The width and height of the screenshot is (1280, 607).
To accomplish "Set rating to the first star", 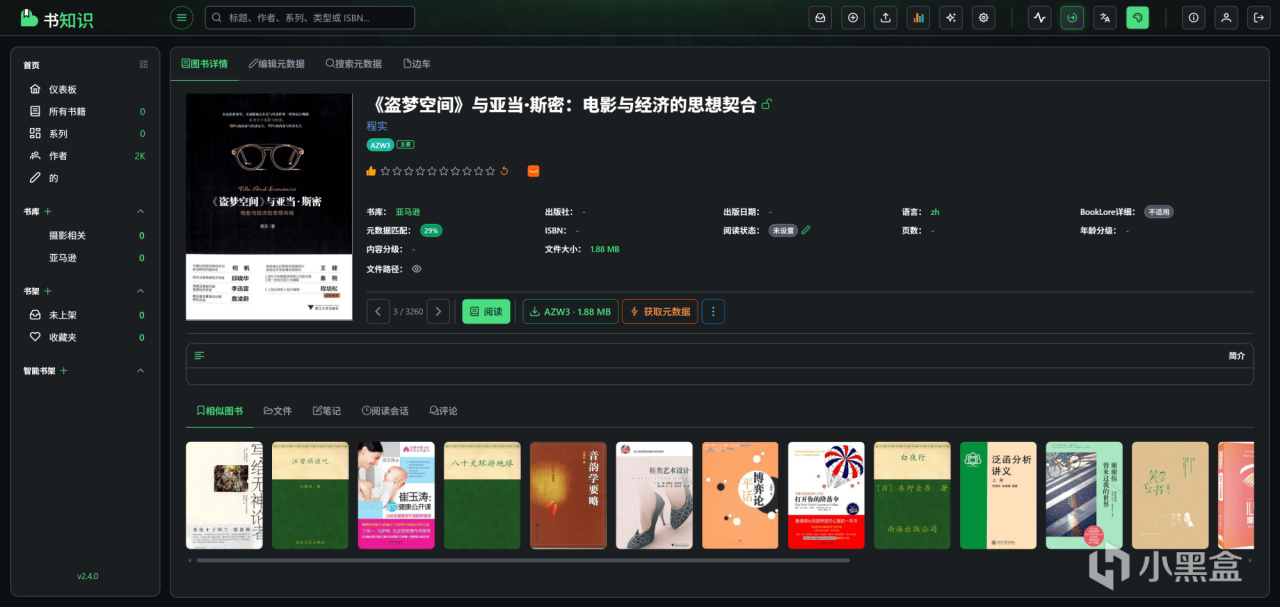I will (x=385, y=171).
